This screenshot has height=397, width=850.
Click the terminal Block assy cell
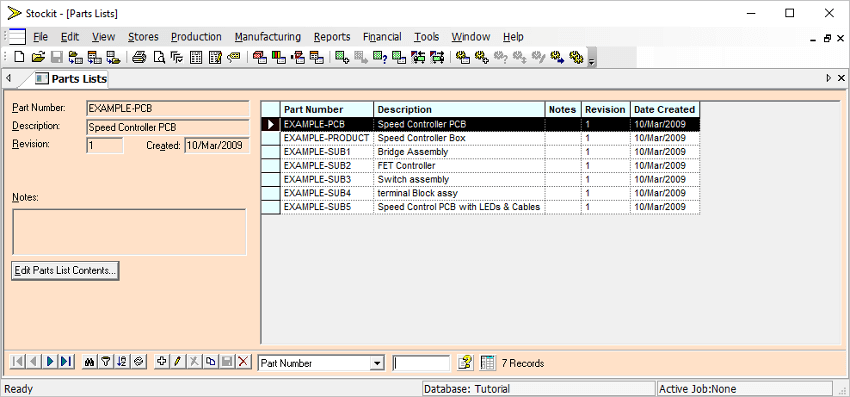click(459, 193)
